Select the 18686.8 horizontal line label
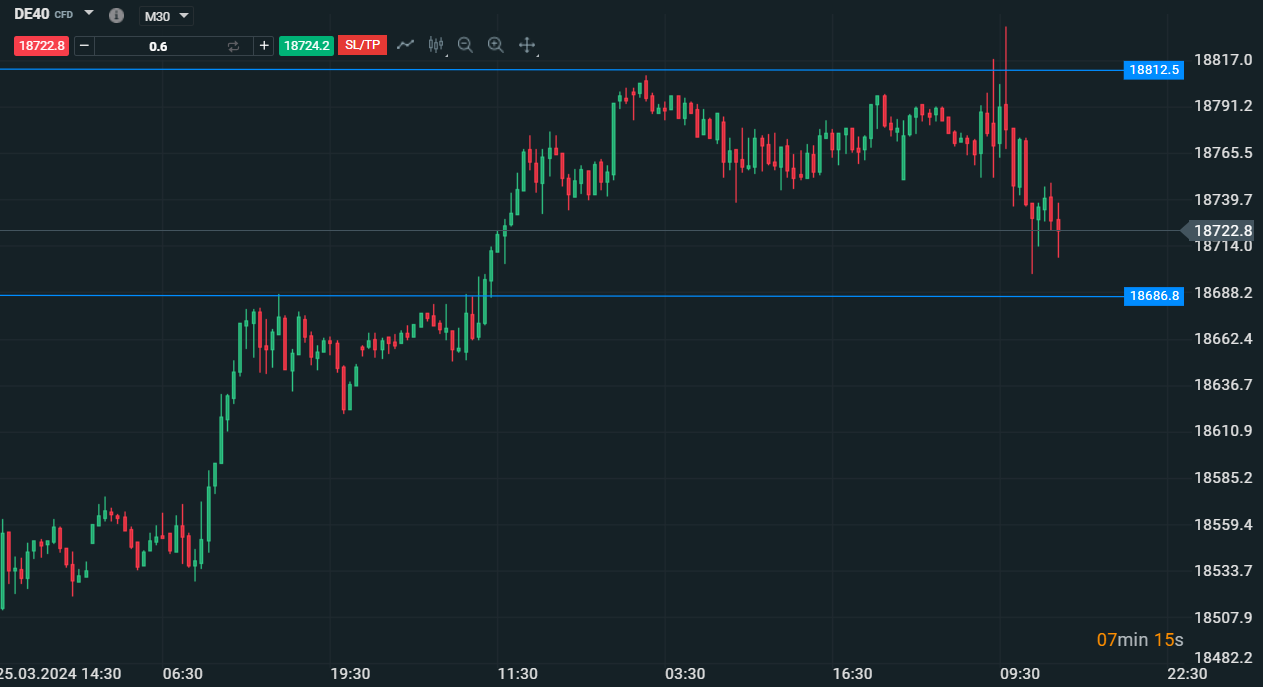 (1155, 296)
